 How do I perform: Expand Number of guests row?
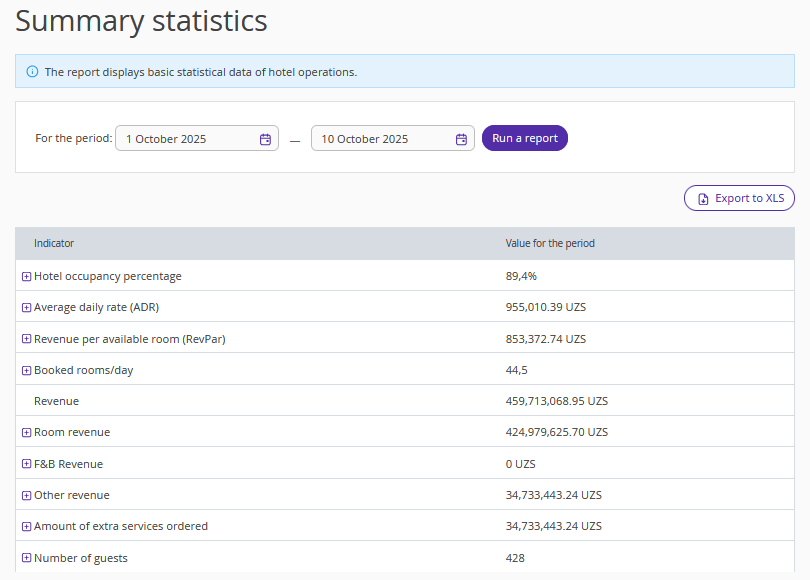click(27, 558)
